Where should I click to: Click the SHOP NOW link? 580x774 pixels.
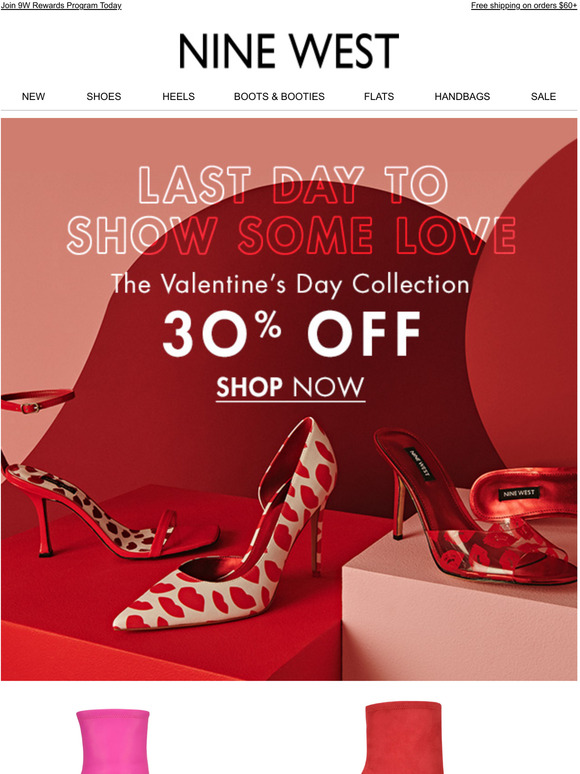[290, 387]
